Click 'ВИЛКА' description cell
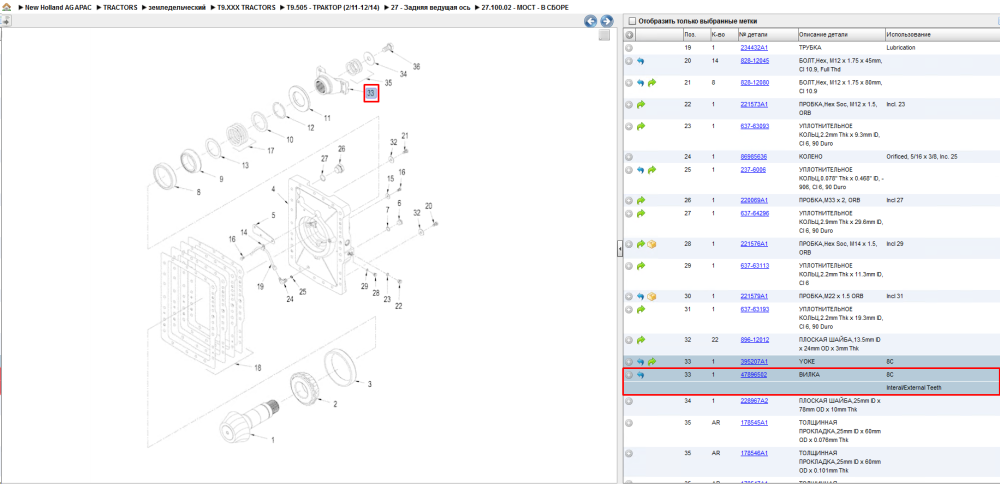The width and height of the screenshot is (1000, 484). [809, 375]
